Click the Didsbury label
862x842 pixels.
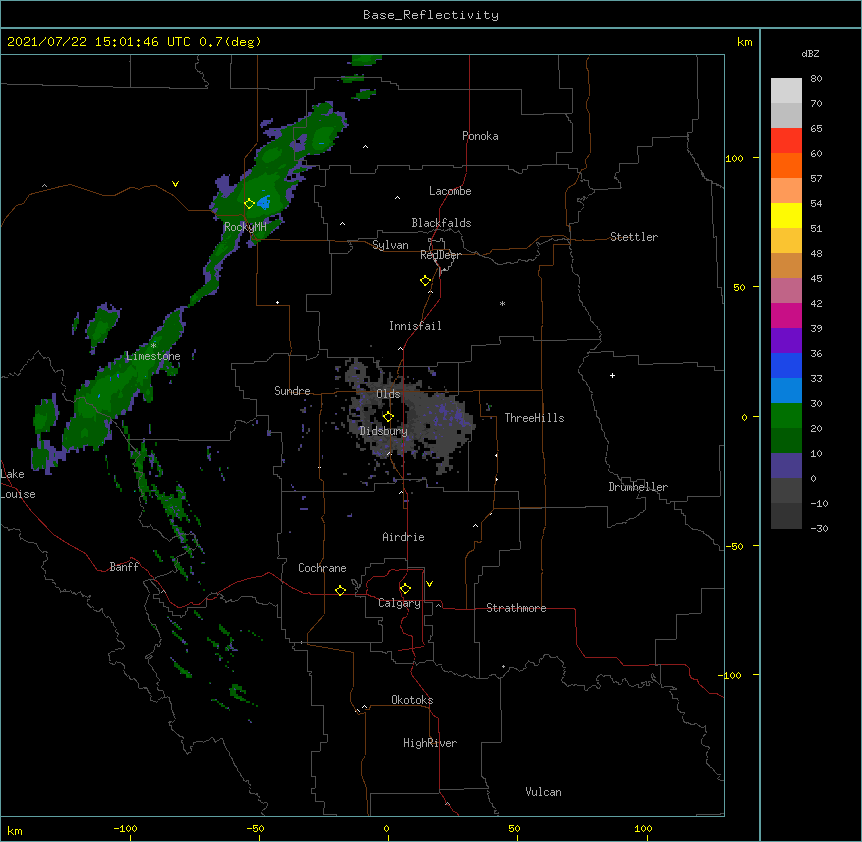384,431
